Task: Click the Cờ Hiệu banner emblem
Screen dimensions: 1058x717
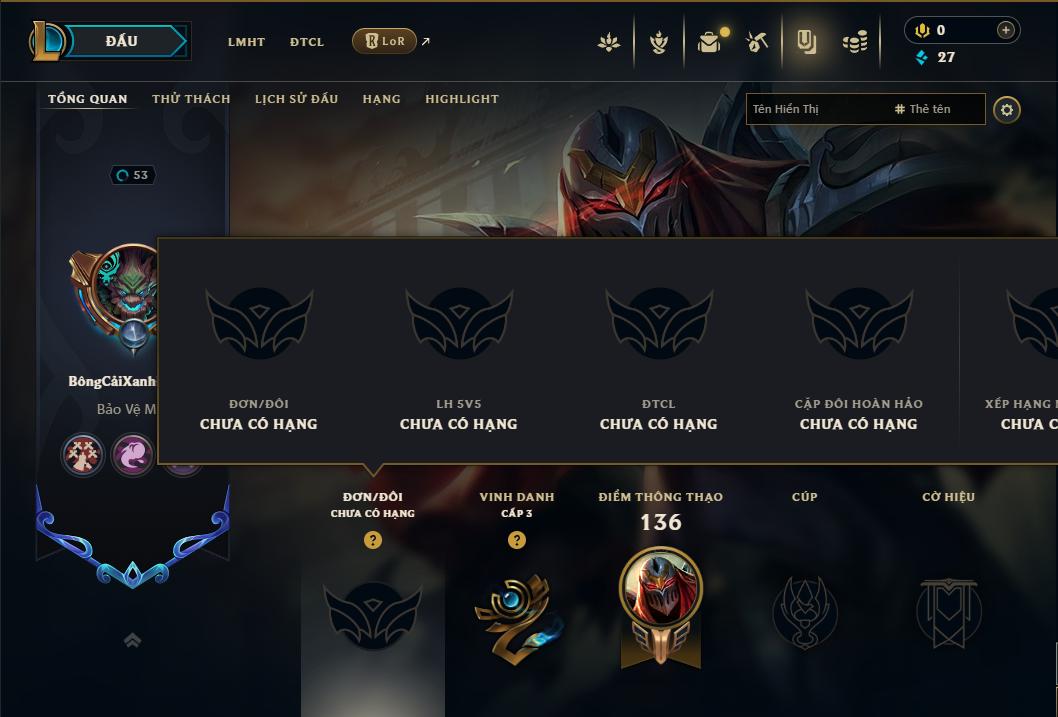Action: [x=949, y=612]
